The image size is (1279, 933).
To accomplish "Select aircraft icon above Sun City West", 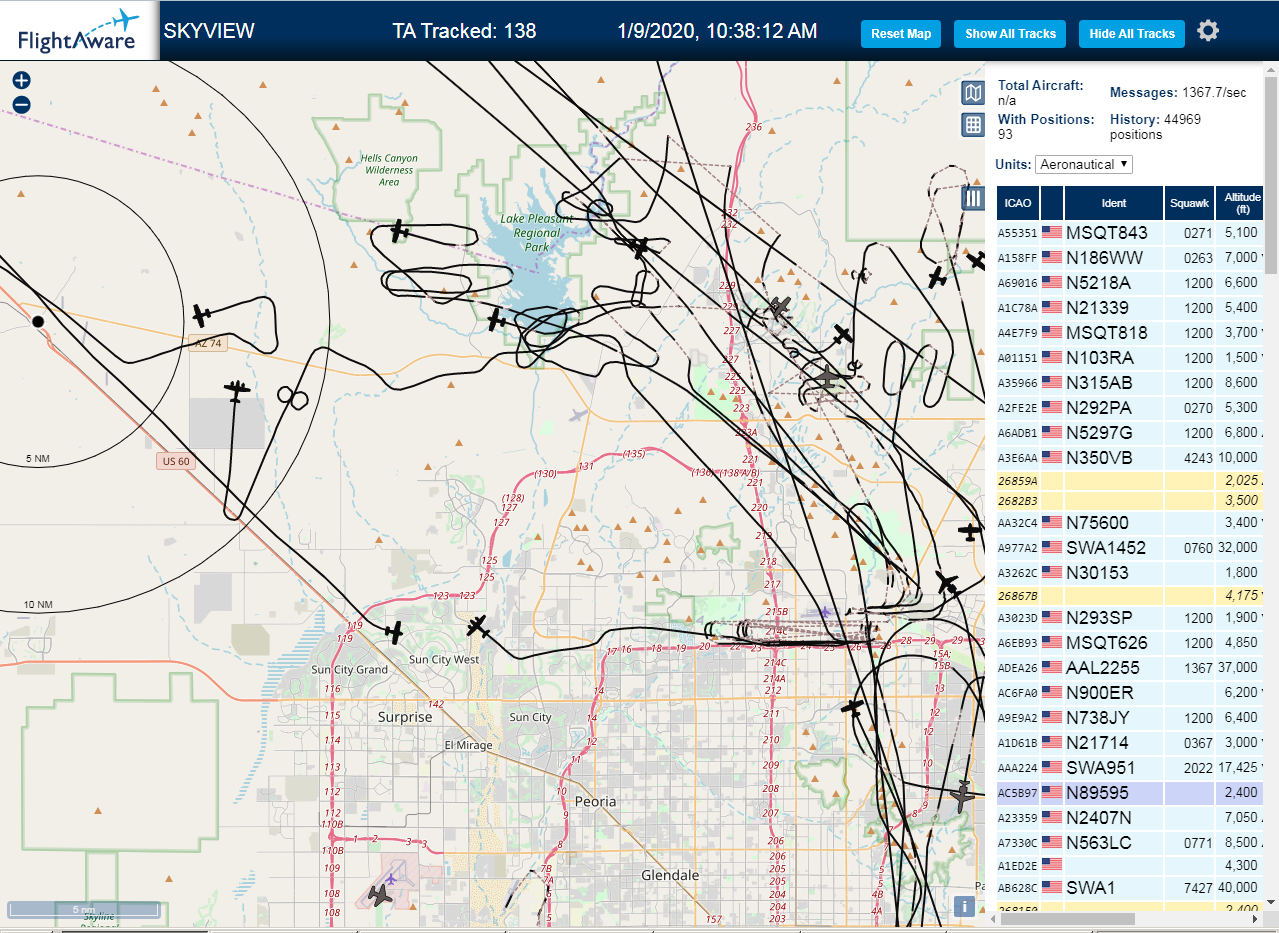I will click(x=479, y=627).
